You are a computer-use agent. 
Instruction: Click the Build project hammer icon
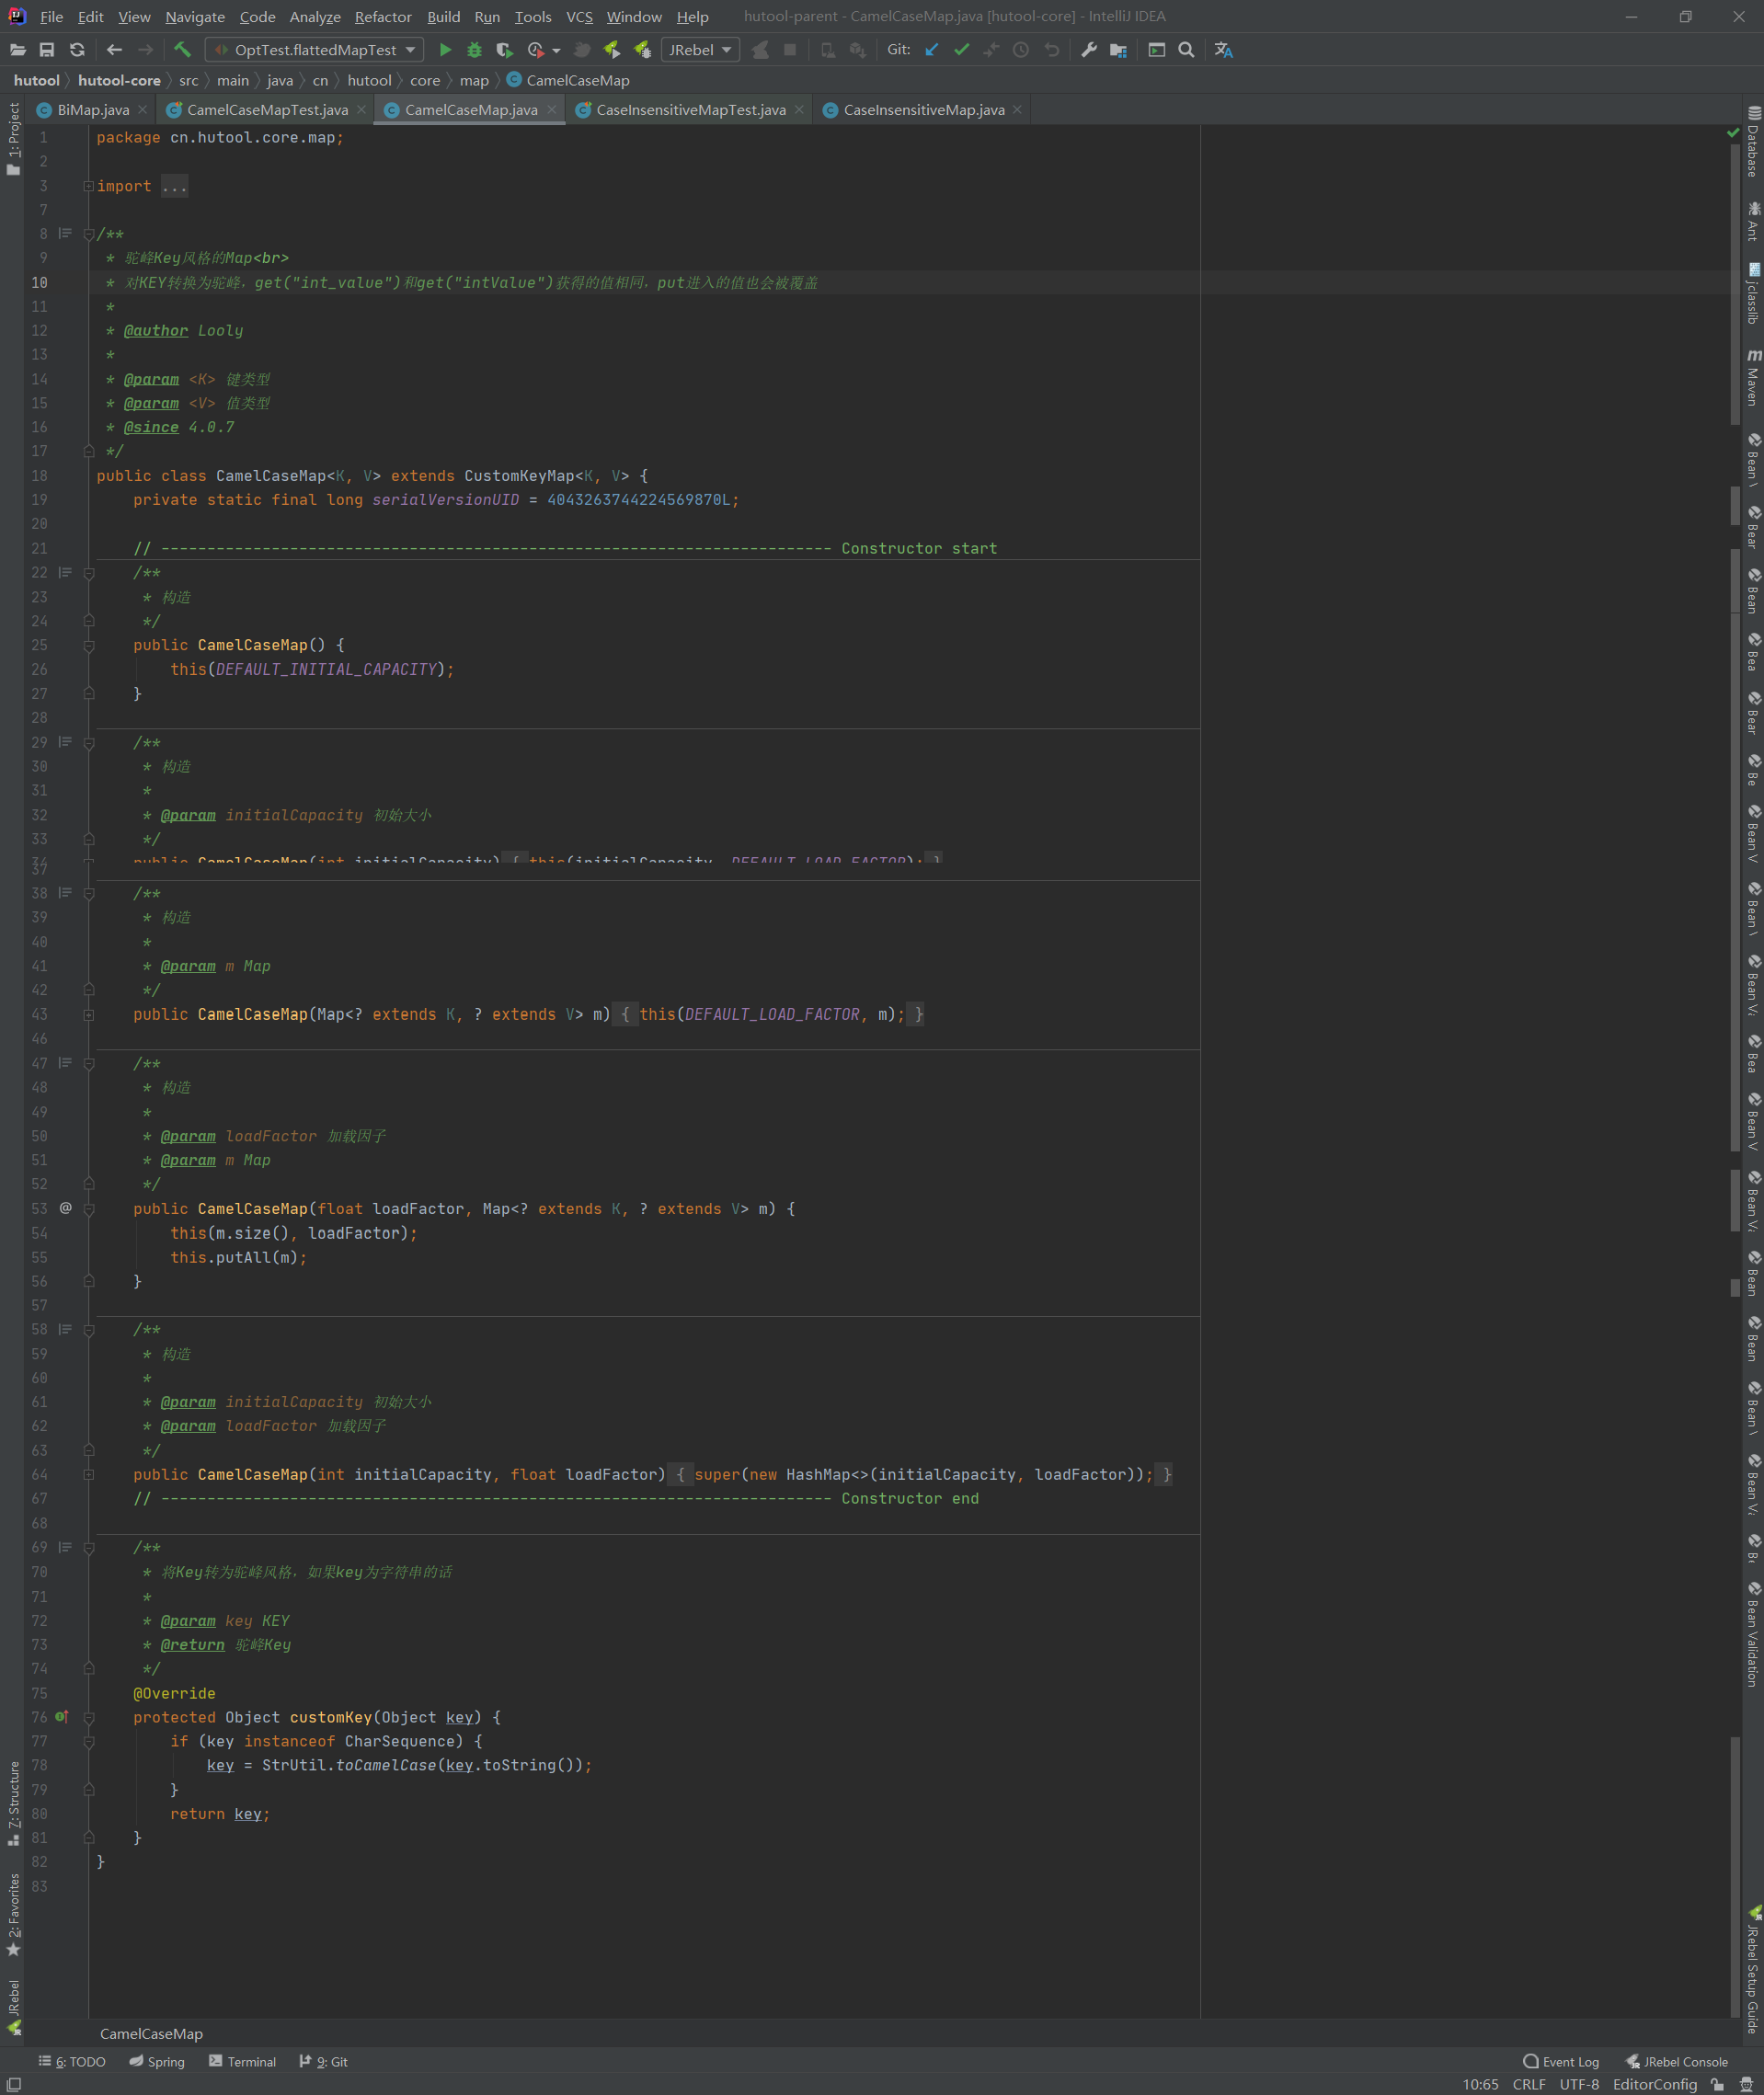182,50
